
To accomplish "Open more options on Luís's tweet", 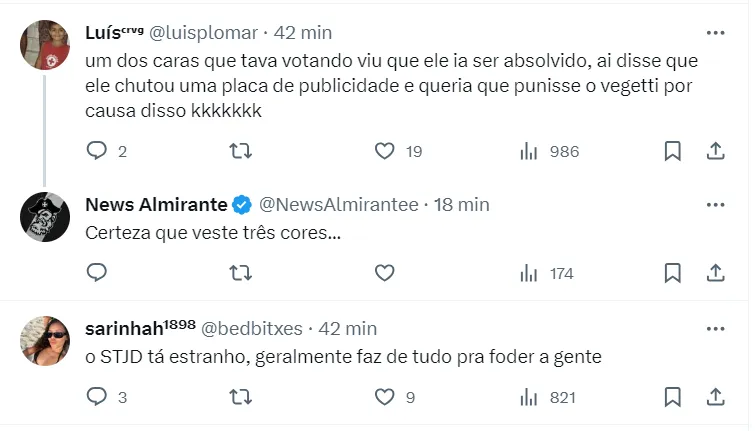I will coord(715,33).
